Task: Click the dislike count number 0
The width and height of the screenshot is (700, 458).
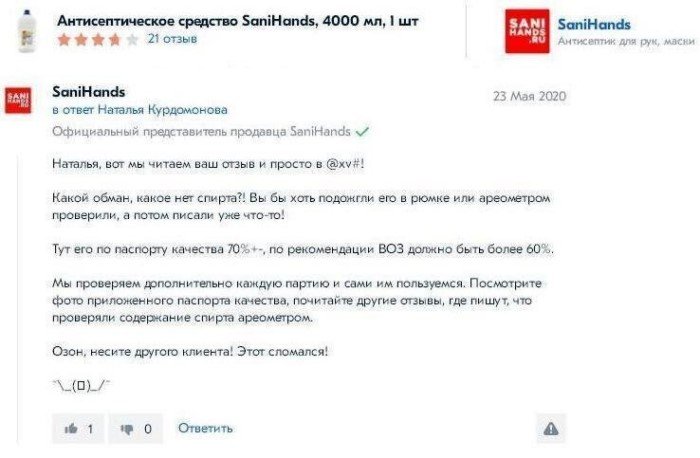Action: pyautogui.click(x=148, y=429)
